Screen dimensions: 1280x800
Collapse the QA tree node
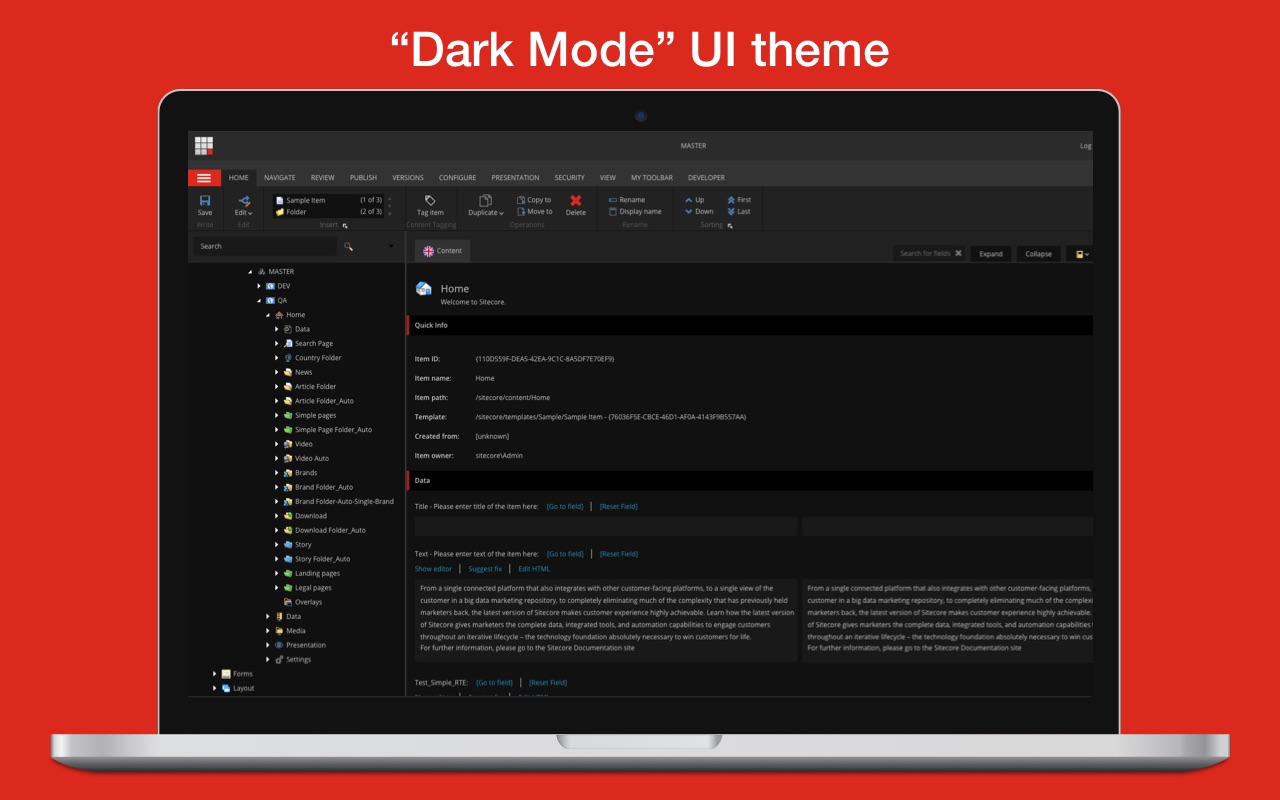click(259, 300)
